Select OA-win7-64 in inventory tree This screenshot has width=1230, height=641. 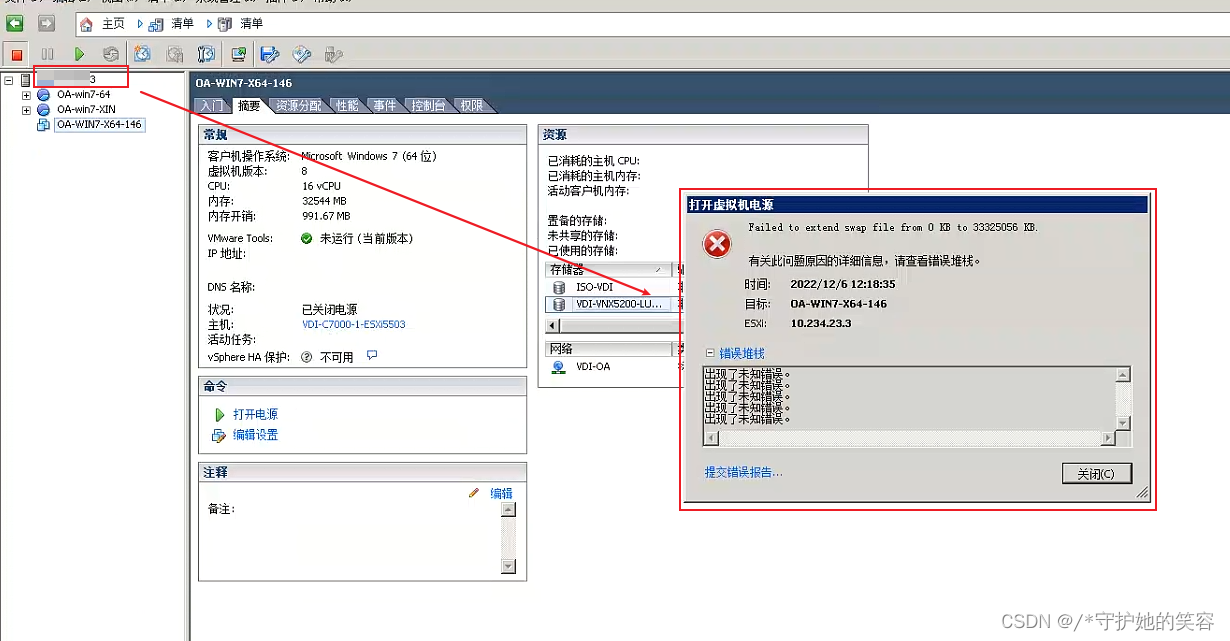[x=83, y=95]
